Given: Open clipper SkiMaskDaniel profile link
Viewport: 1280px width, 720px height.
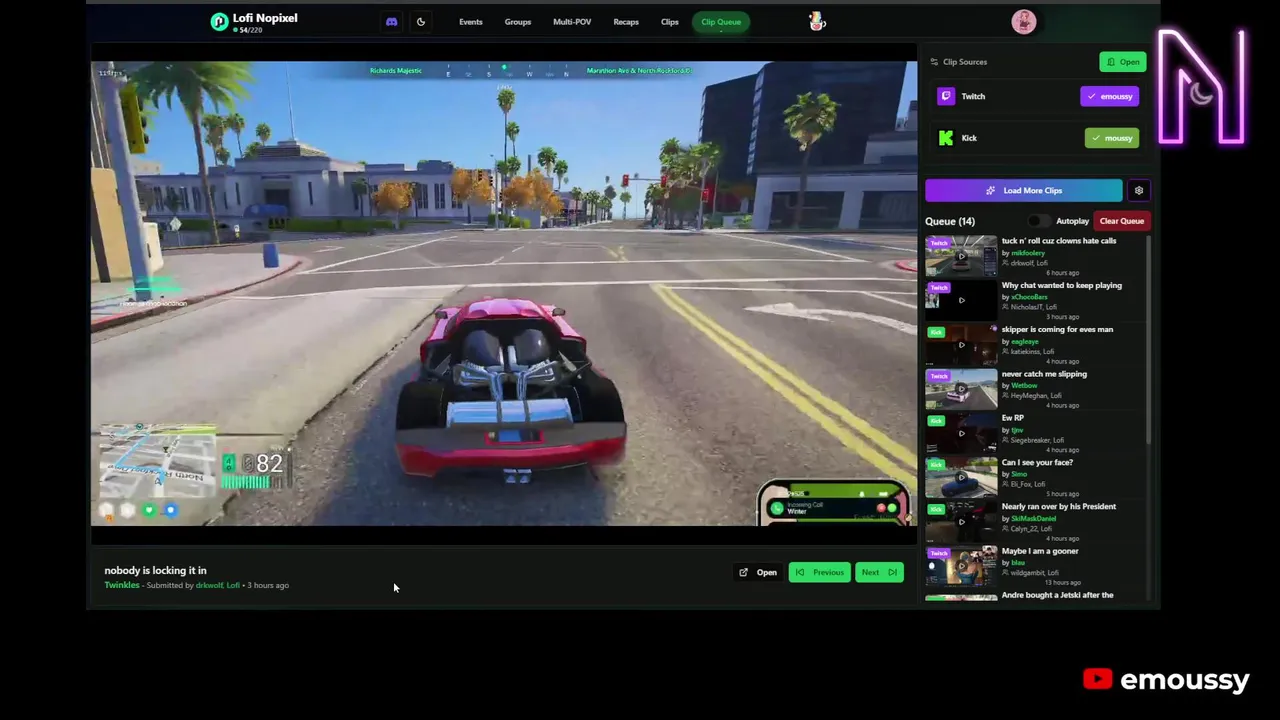Looking at the screenshot, I should click(1033, 518).
